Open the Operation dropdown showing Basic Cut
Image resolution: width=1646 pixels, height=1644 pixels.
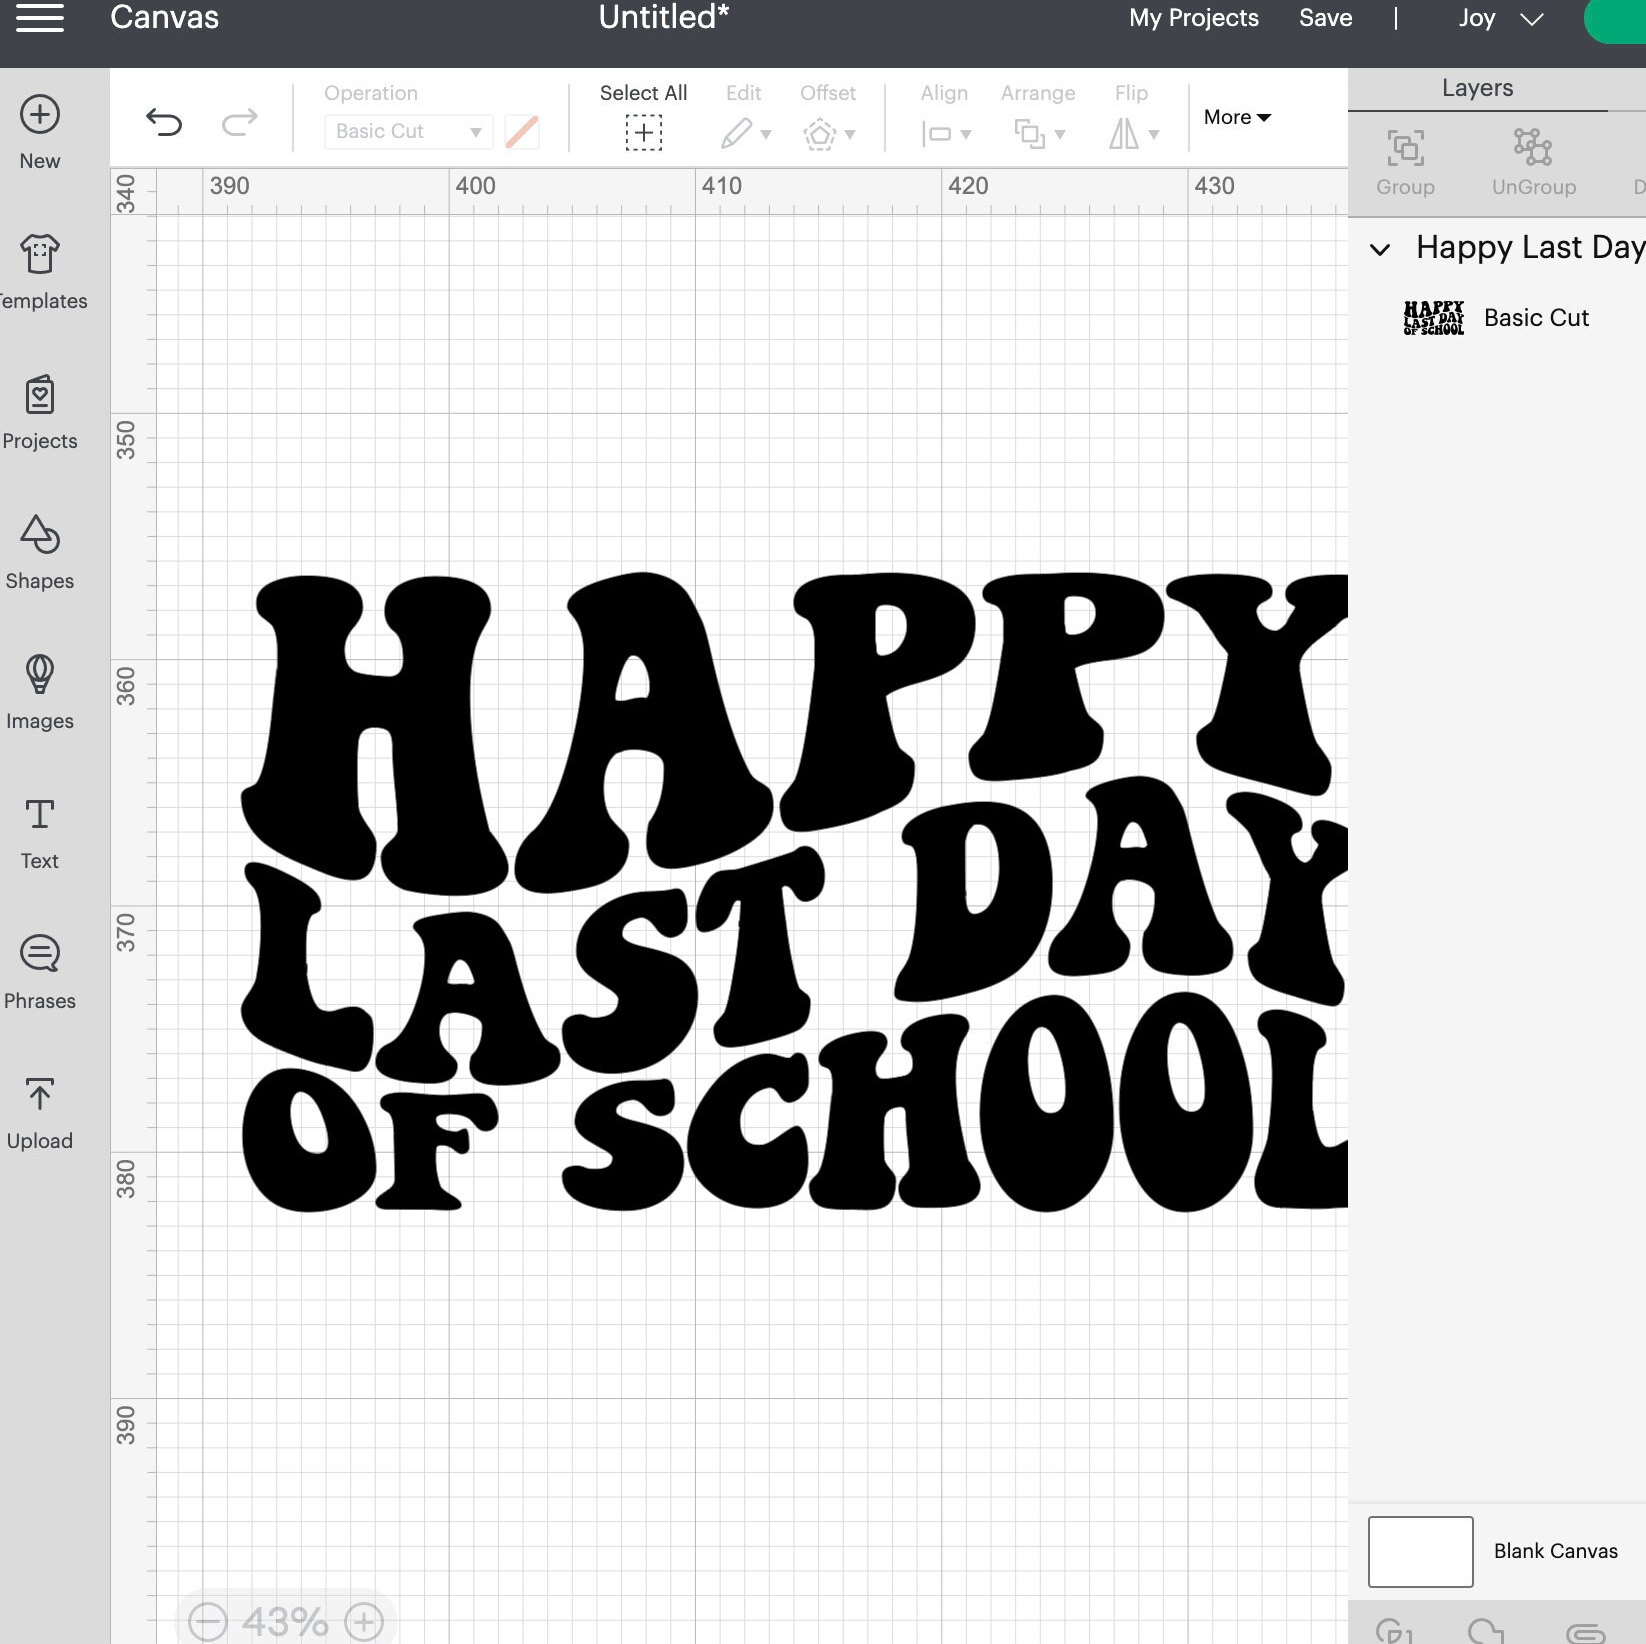[406, 131]
